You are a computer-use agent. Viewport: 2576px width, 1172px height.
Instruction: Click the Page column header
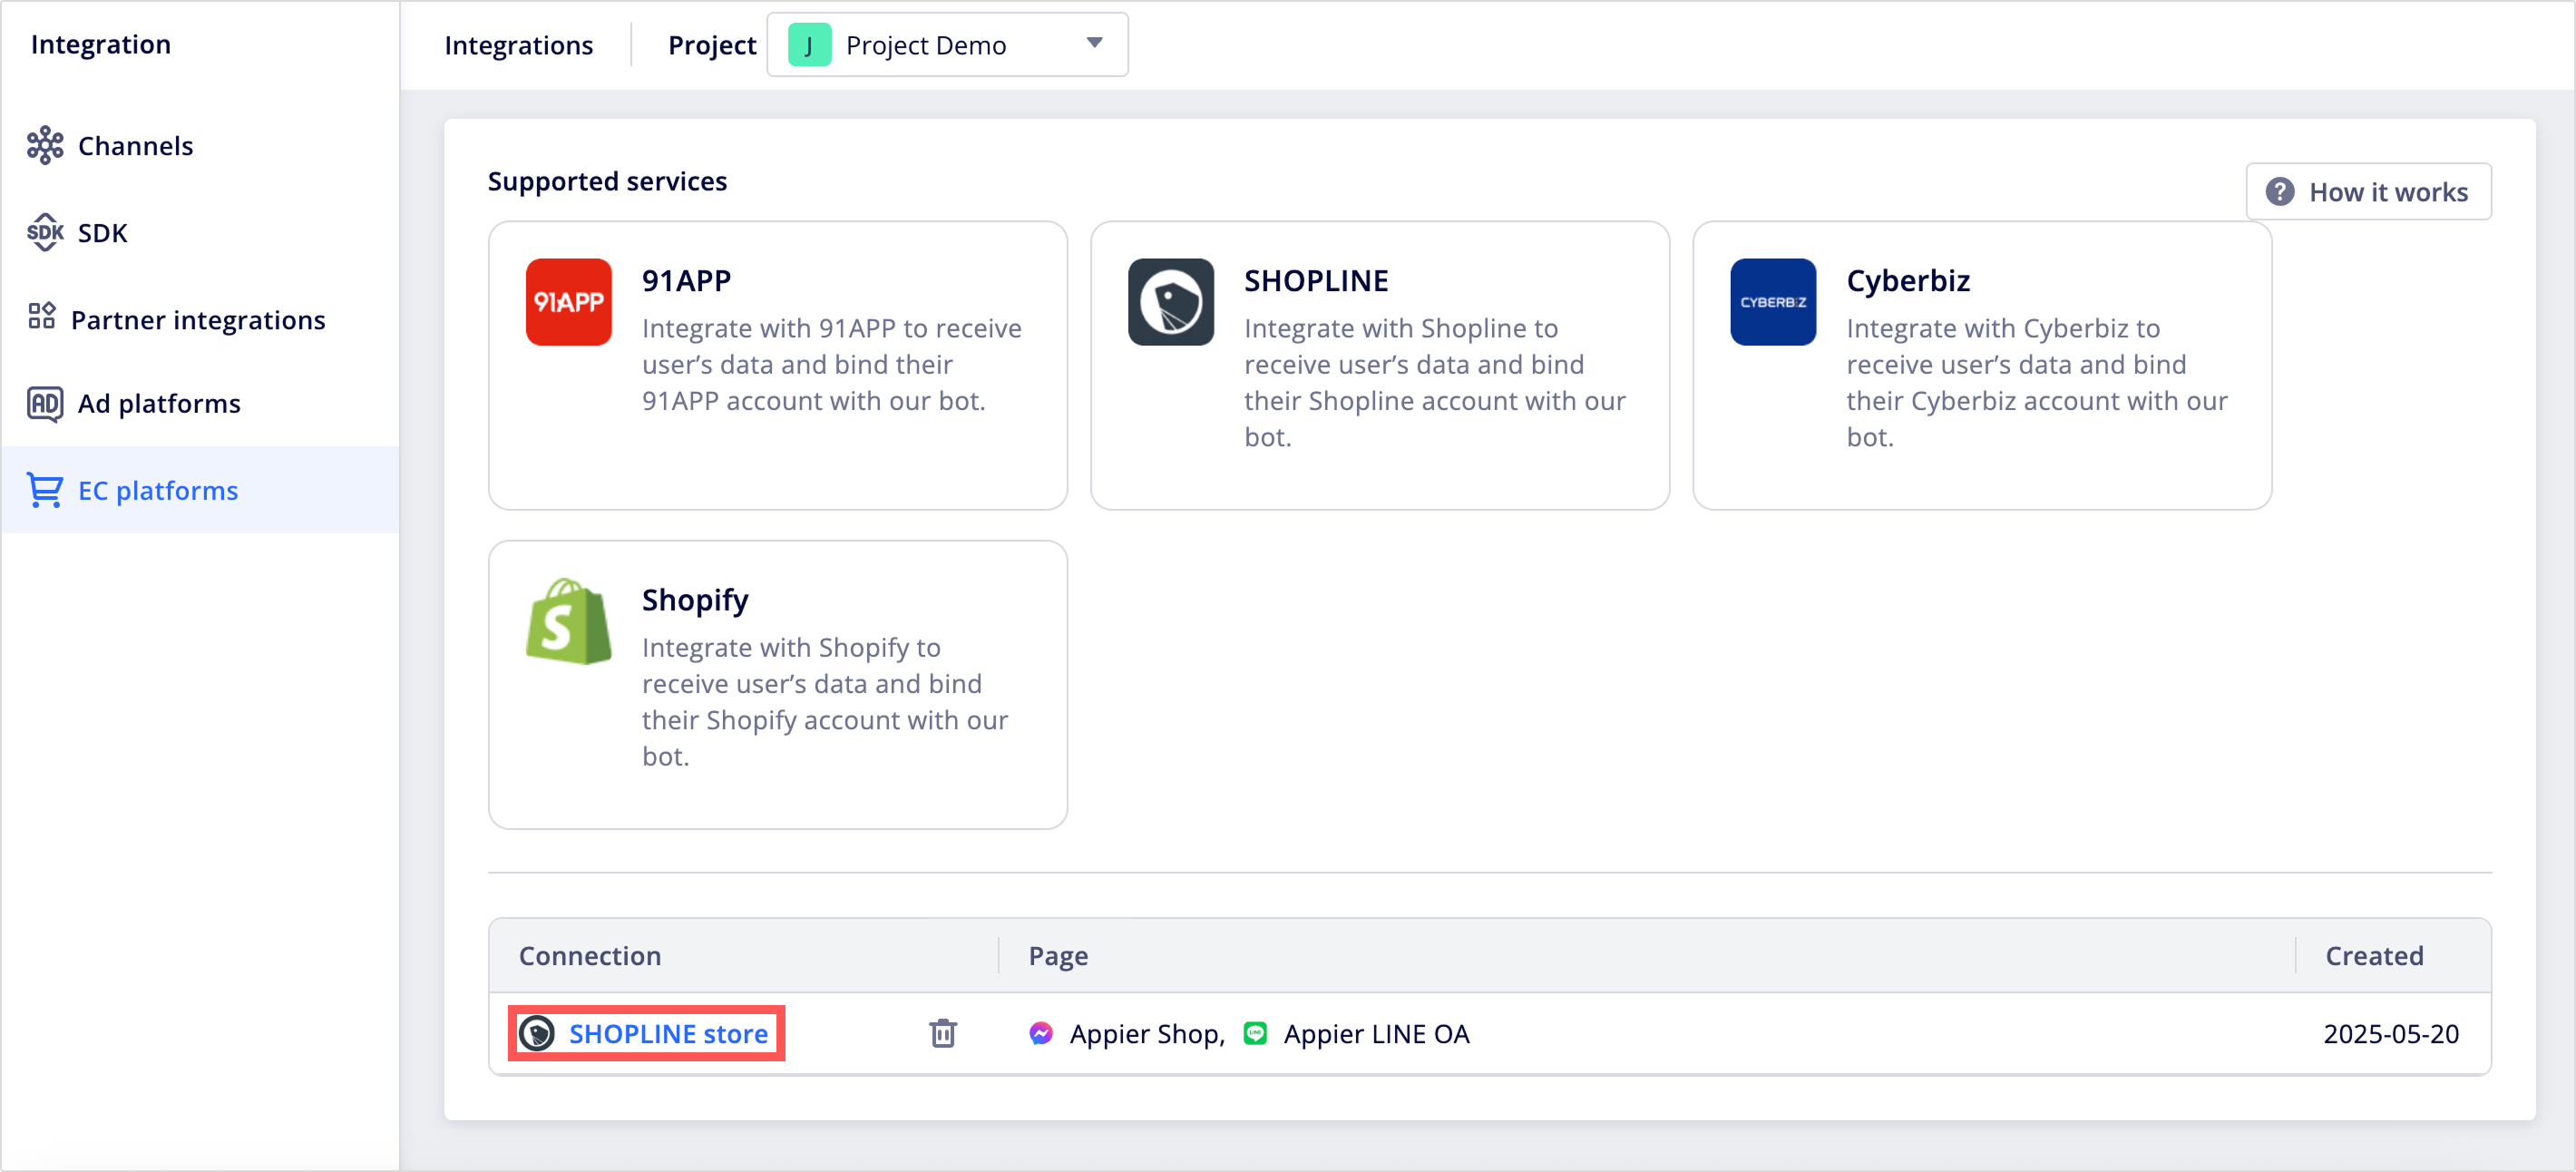point(1058,956)
